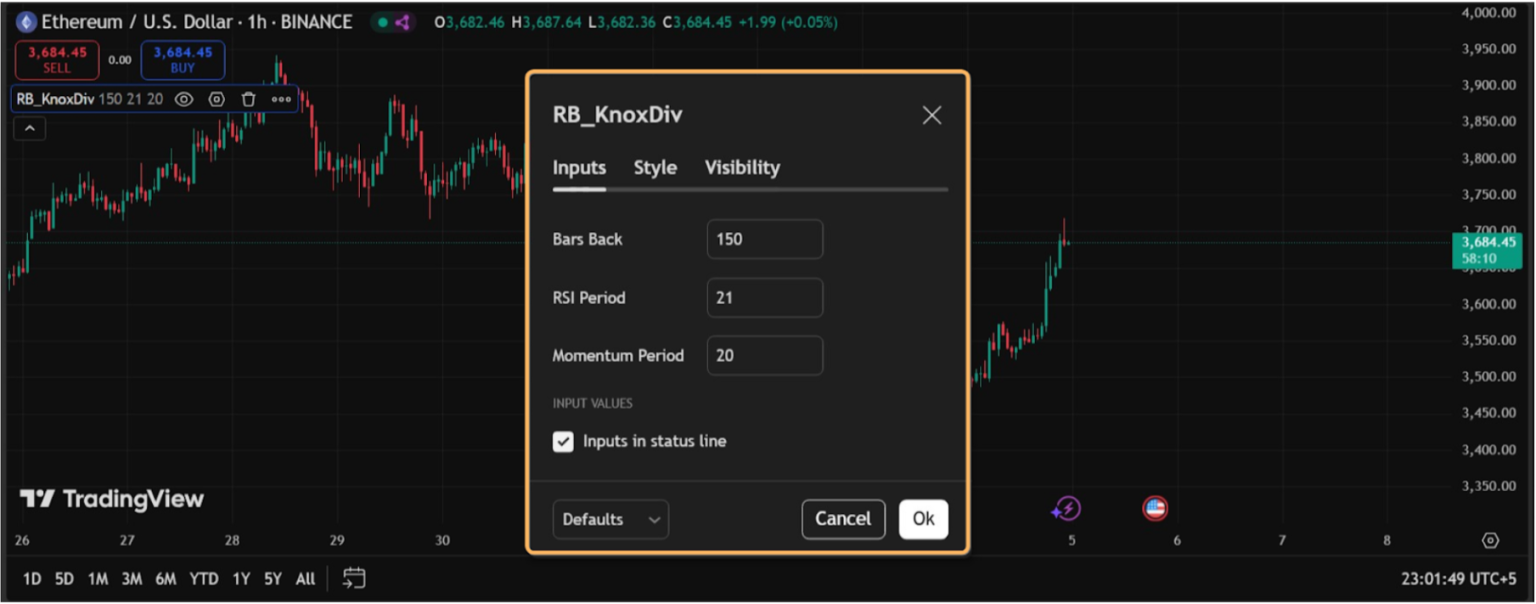Open the go-to-date calendar icon
Image resolution: width=1536 pixels, height=604 pixels.
coord(354,578)
